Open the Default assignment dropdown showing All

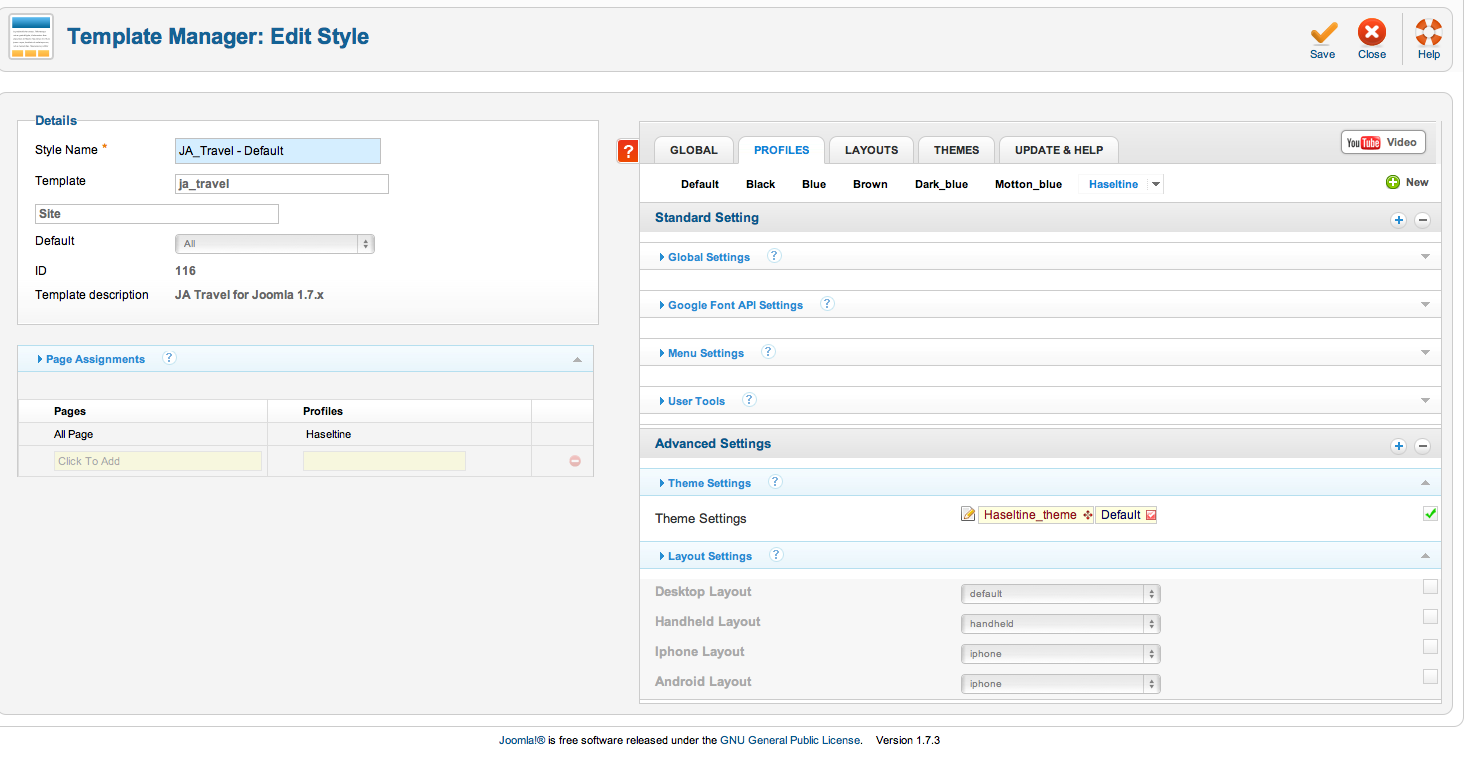pyautogui.click(x=275, y=244)
